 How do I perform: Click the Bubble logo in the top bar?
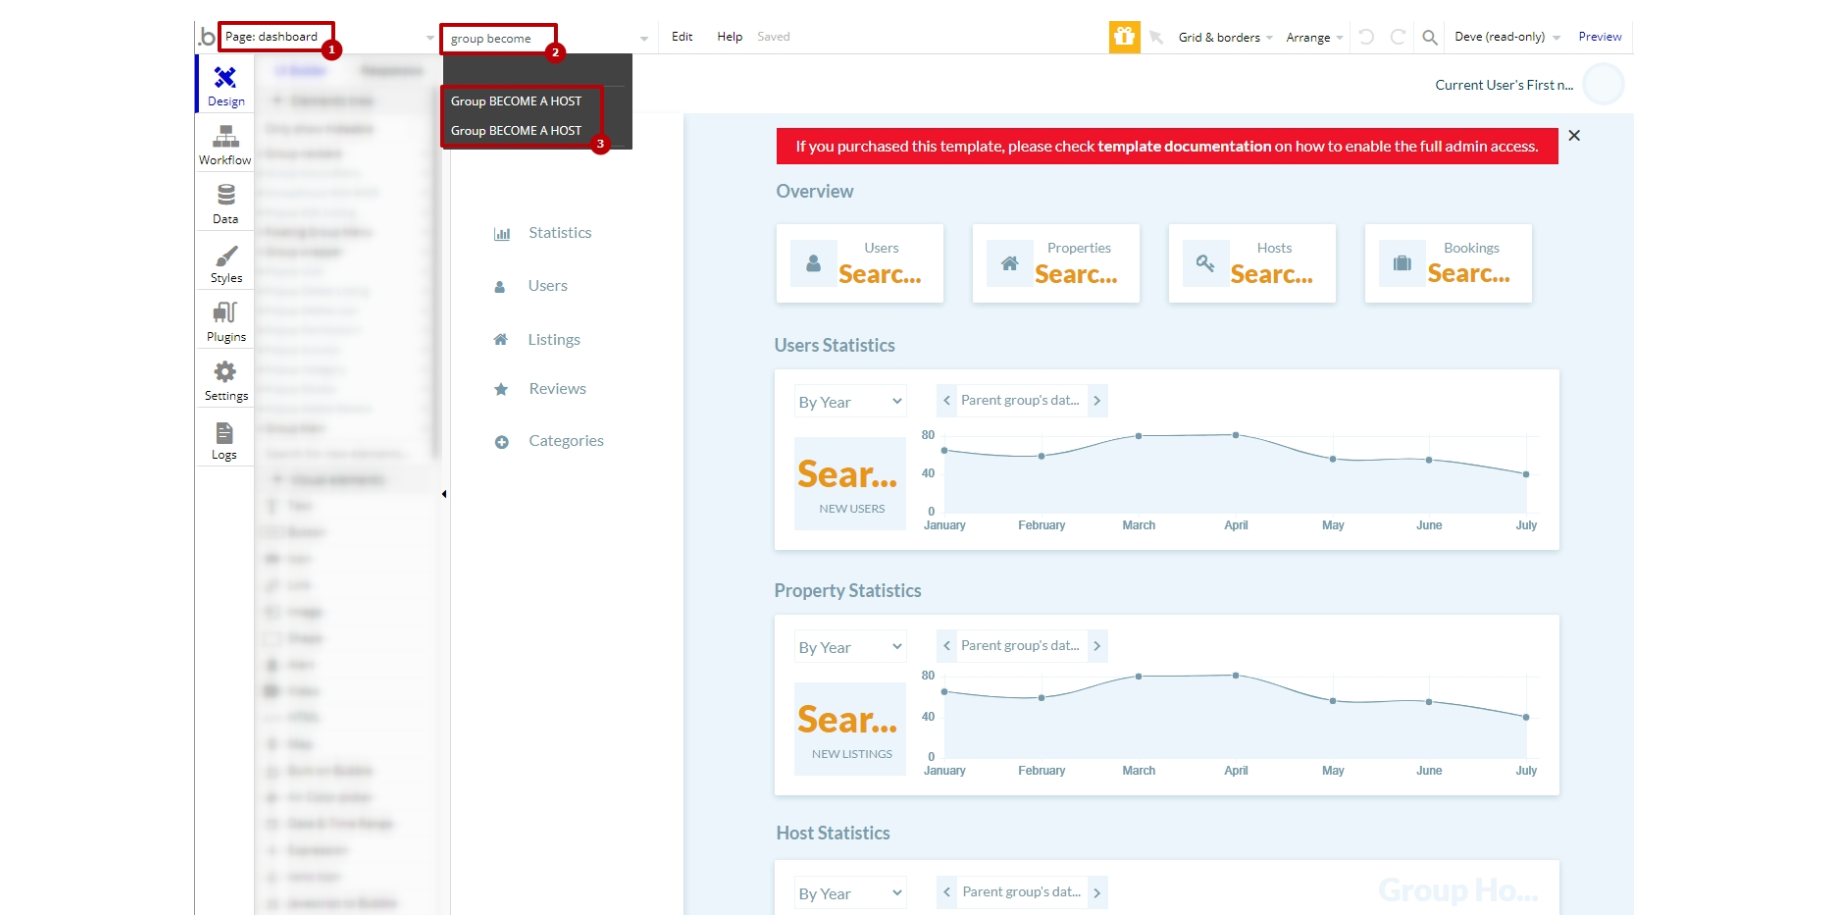tap(206, 37)
